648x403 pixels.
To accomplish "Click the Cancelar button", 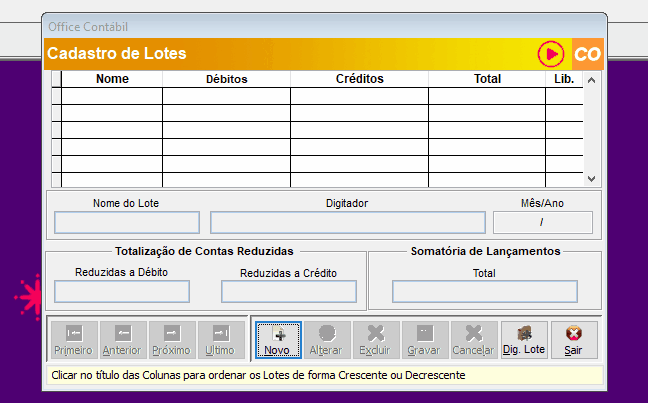I will click(474, 340).
